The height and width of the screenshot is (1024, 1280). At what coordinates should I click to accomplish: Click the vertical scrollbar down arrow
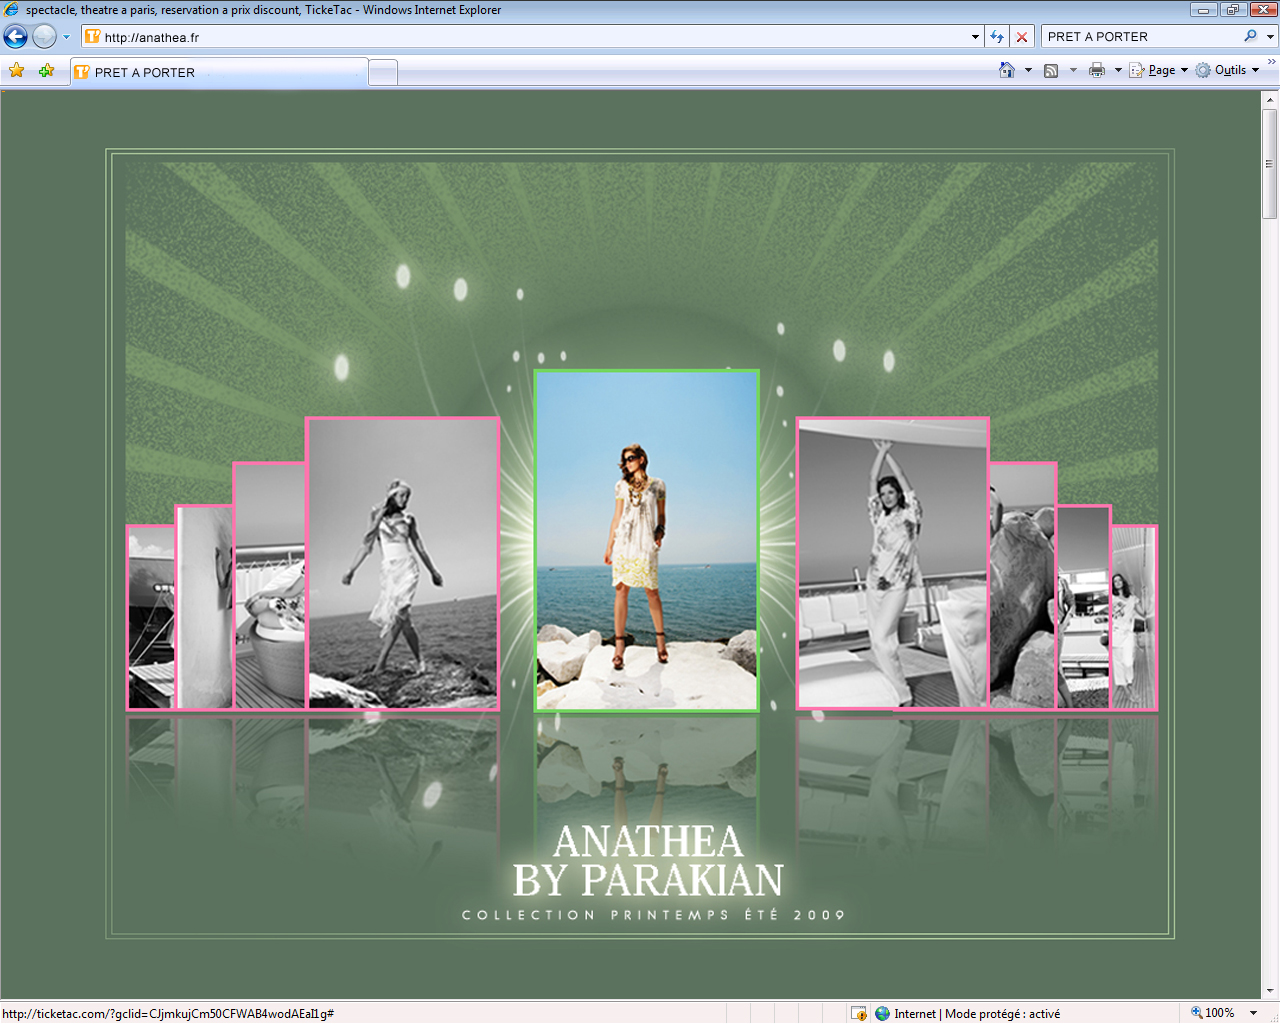point(1270,990)
